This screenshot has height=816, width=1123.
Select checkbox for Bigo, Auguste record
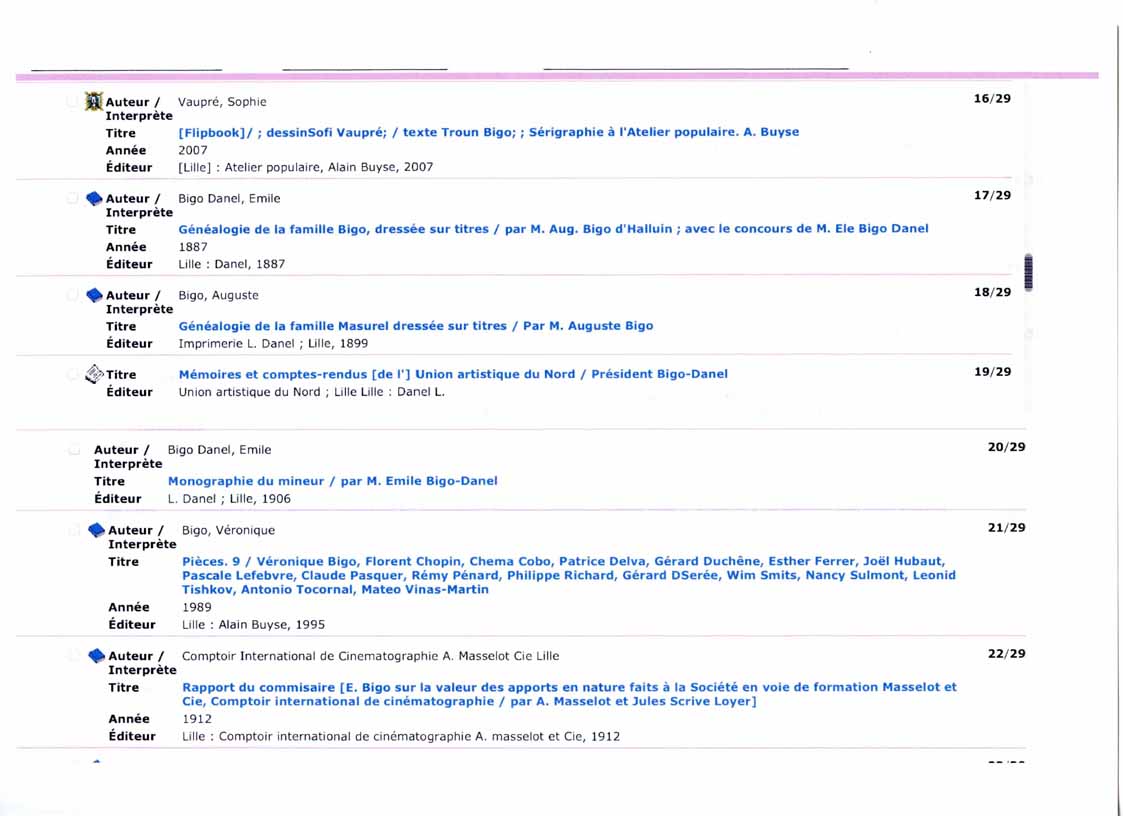72,294
